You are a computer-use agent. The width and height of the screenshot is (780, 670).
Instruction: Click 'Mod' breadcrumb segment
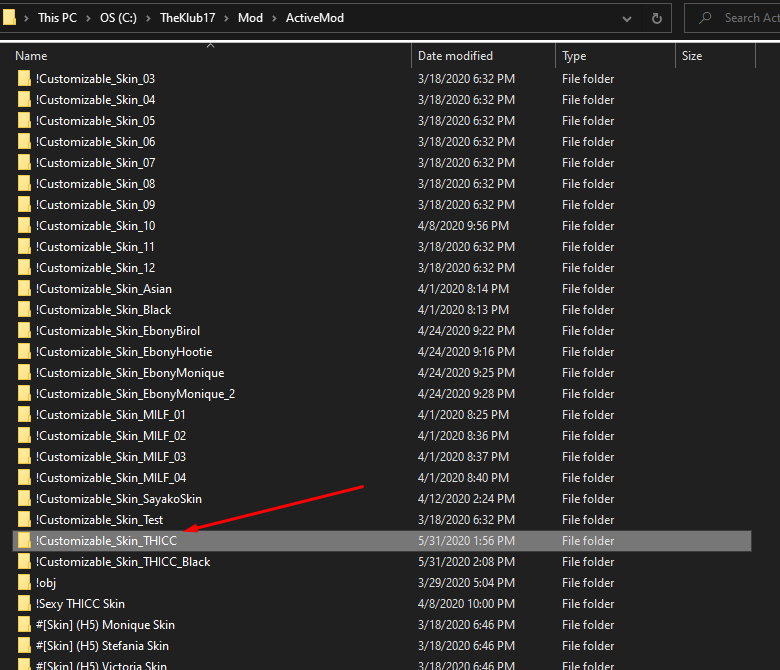(250, 18)
